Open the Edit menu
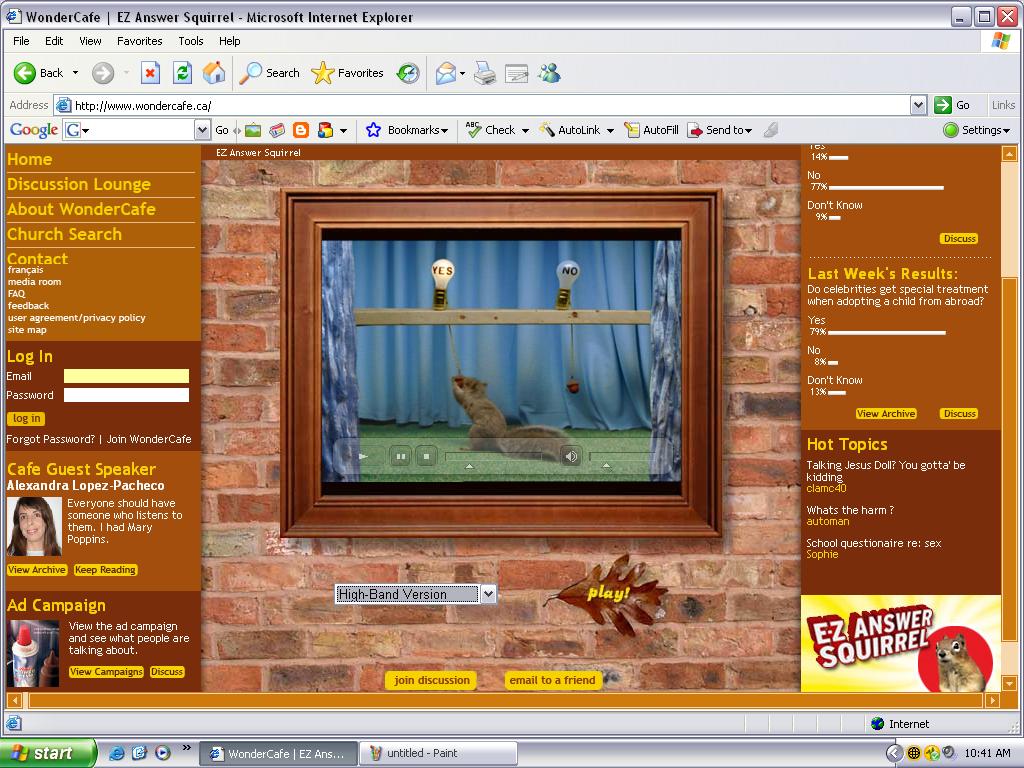 [x=54, y=40]
